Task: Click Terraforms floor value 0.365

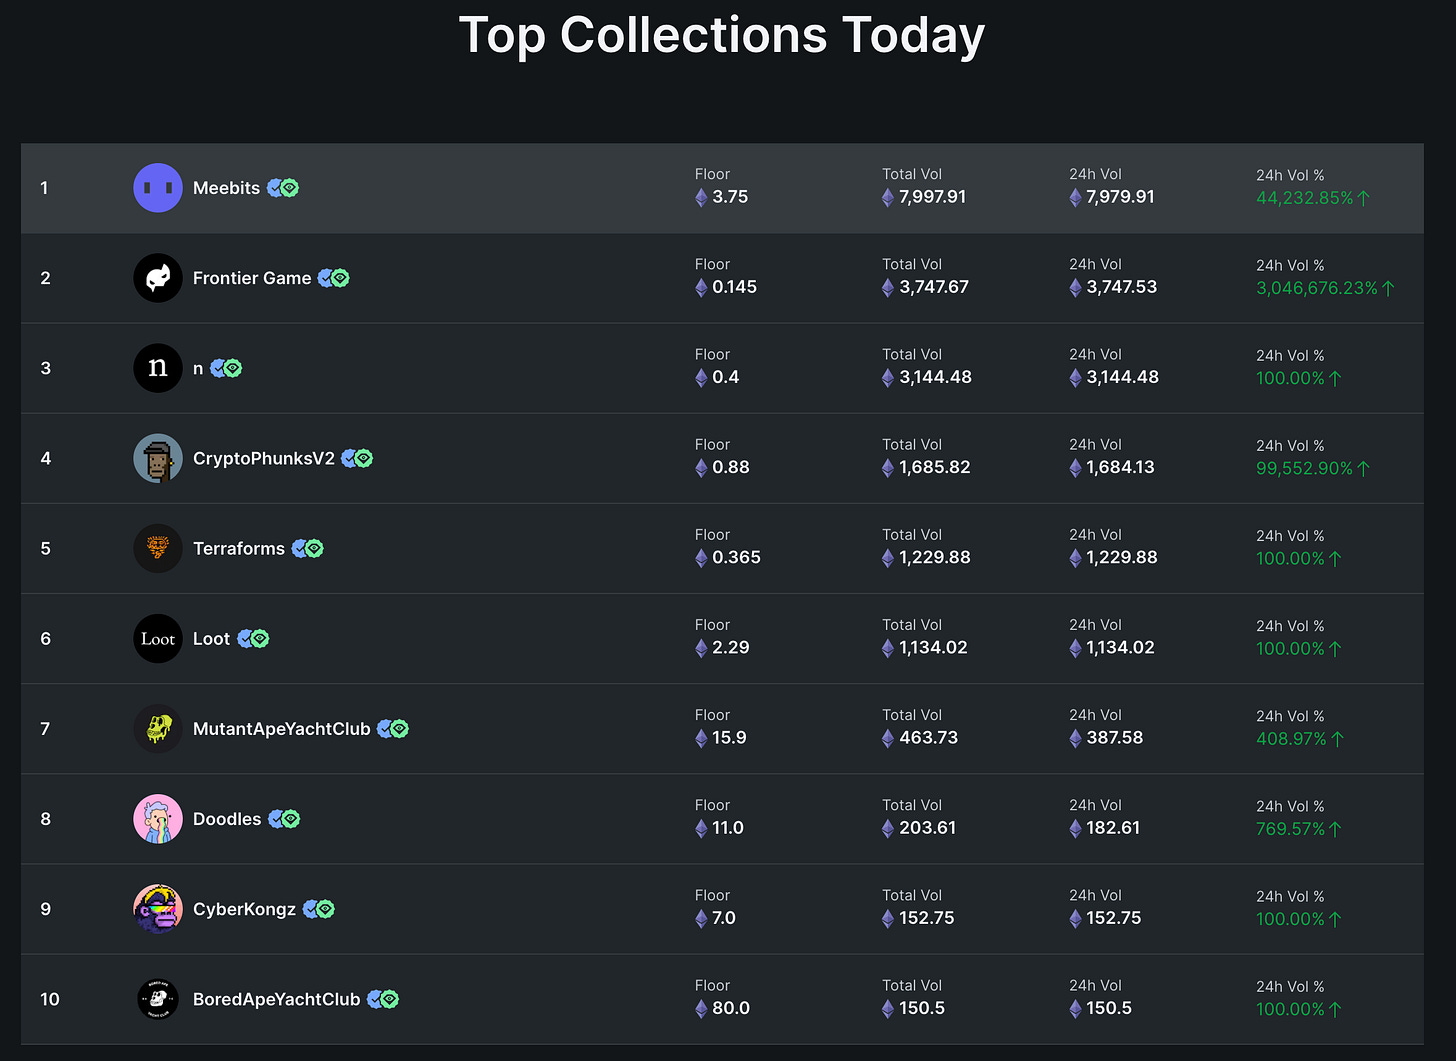Action: 736,557
